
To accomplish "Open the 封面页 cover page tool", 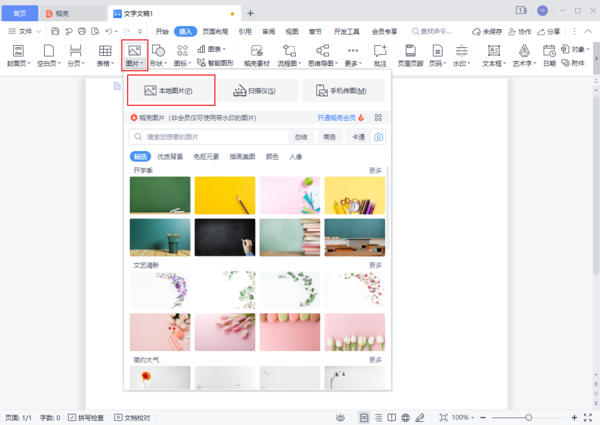I will click(x=18, y=55).
